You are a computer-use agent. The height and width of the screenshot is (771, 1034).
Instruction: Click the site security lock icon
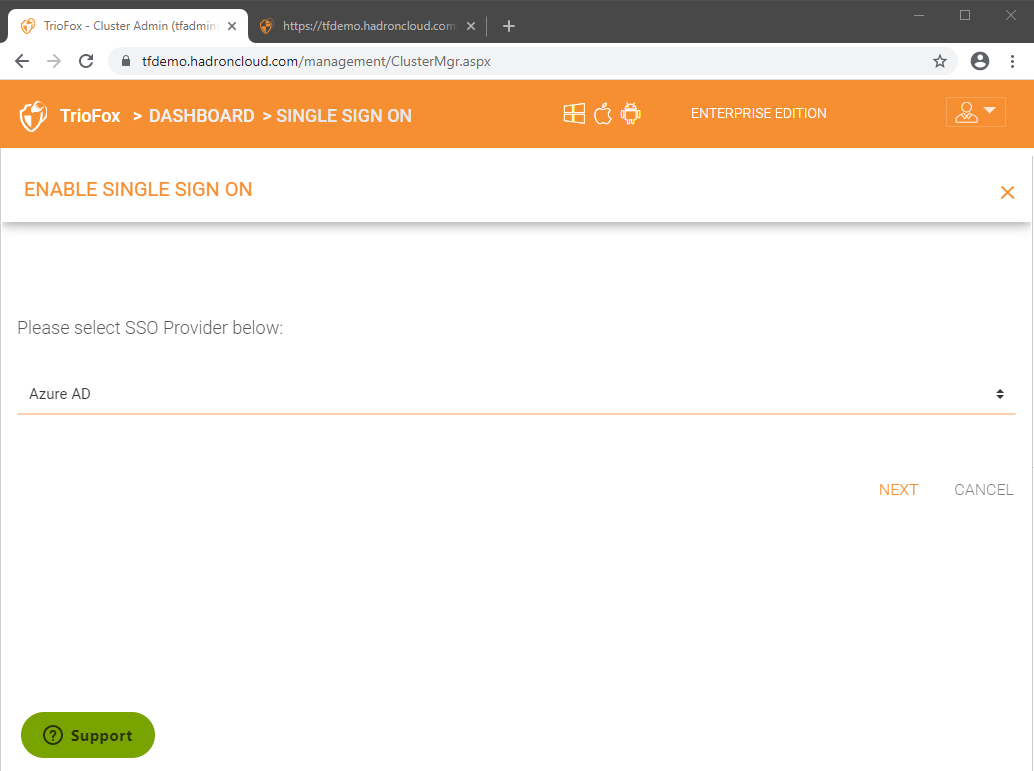click(126, 61)
